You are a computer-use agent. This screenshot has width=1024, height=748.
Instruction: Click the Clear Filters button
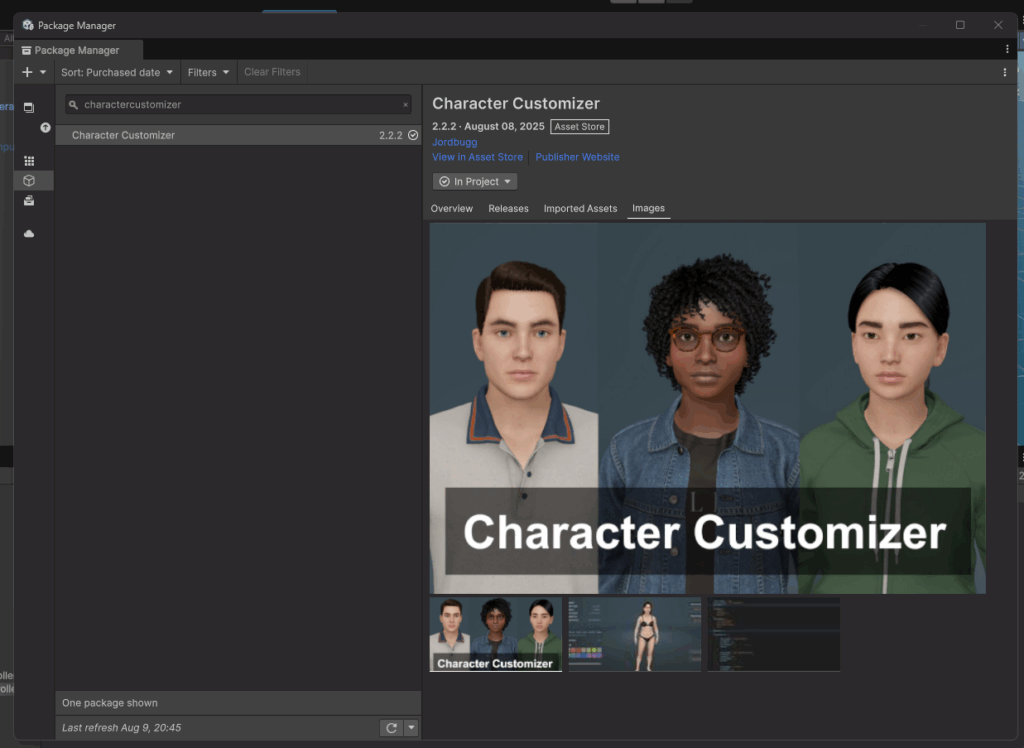[272, 72]
